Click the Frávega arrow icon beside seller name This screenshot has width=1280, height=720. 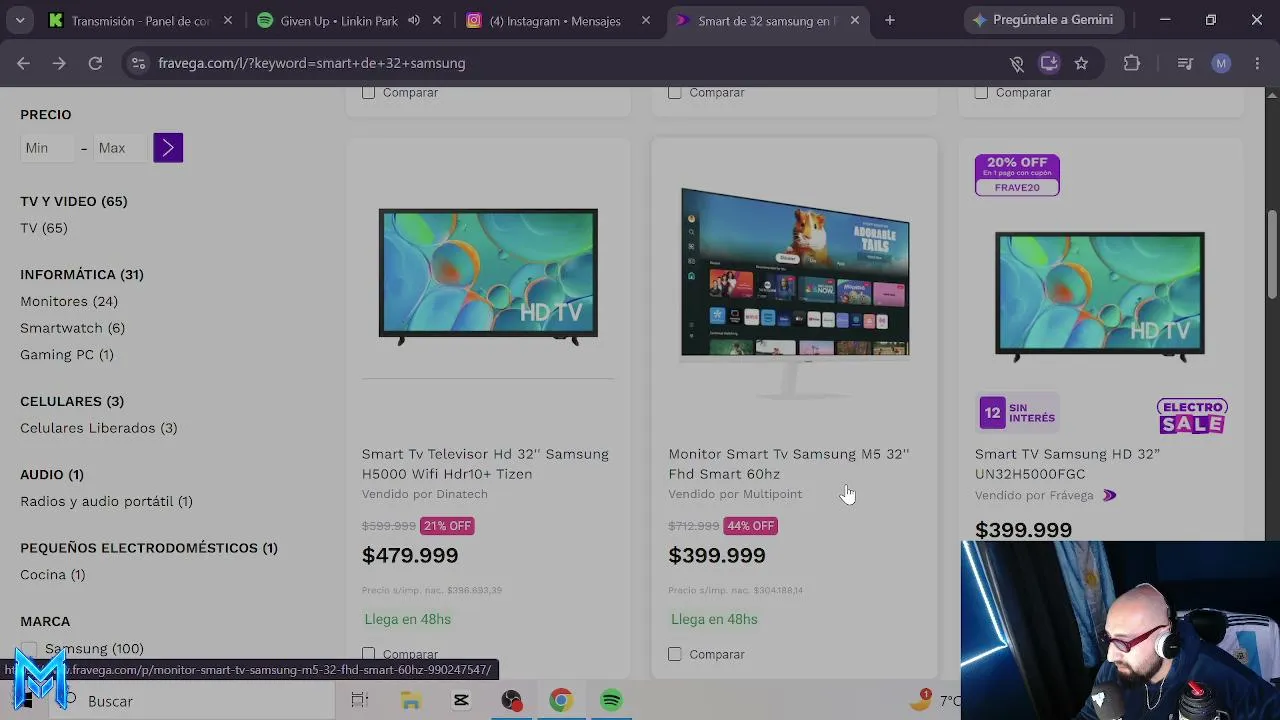(x=1109, y=495)
